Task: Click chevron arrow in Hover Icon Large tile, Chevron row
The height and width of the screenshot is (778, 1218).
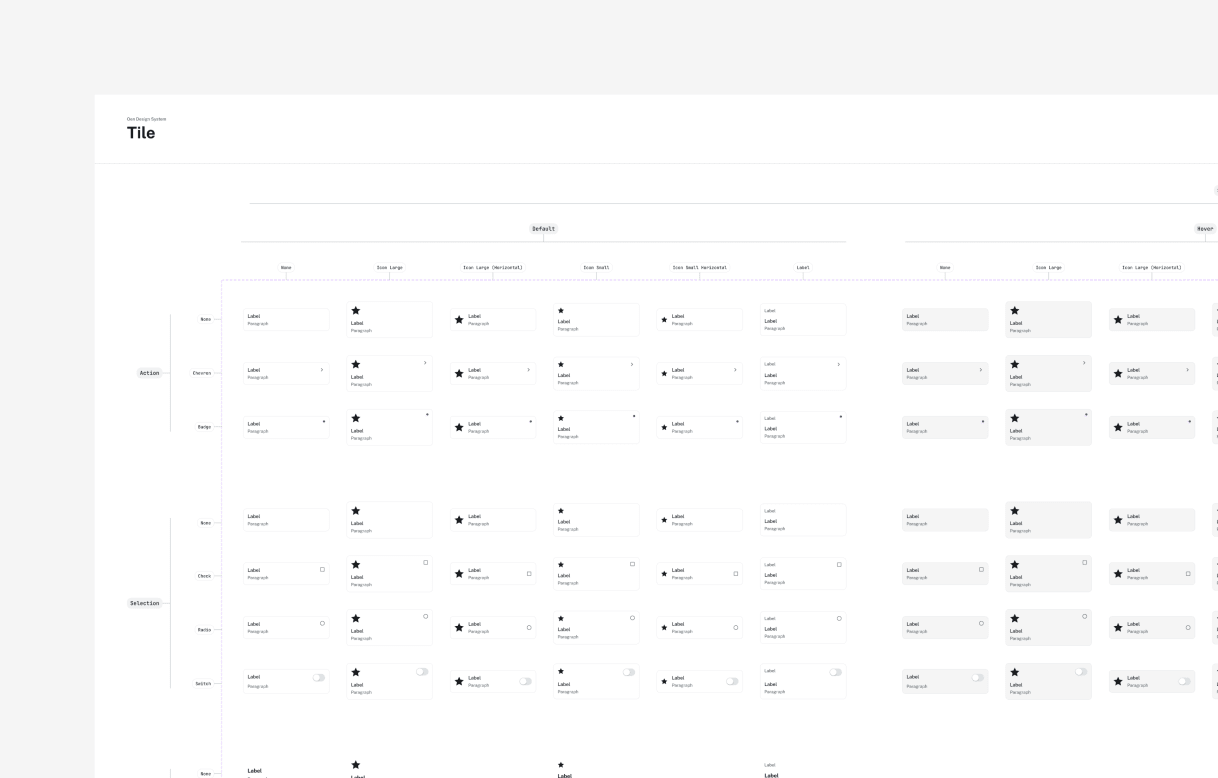Action: point(1084,363)
